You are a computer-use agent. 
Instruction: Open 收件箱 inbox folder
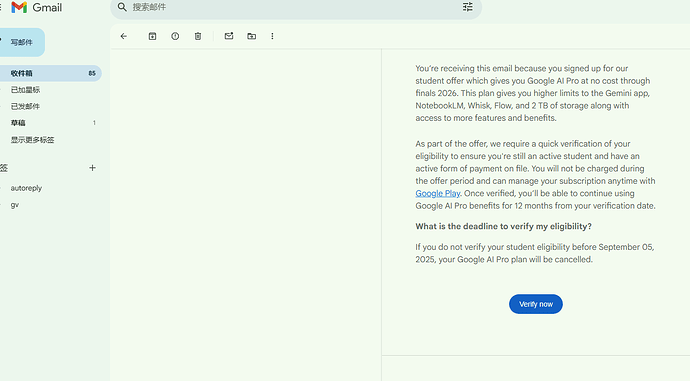51,73
